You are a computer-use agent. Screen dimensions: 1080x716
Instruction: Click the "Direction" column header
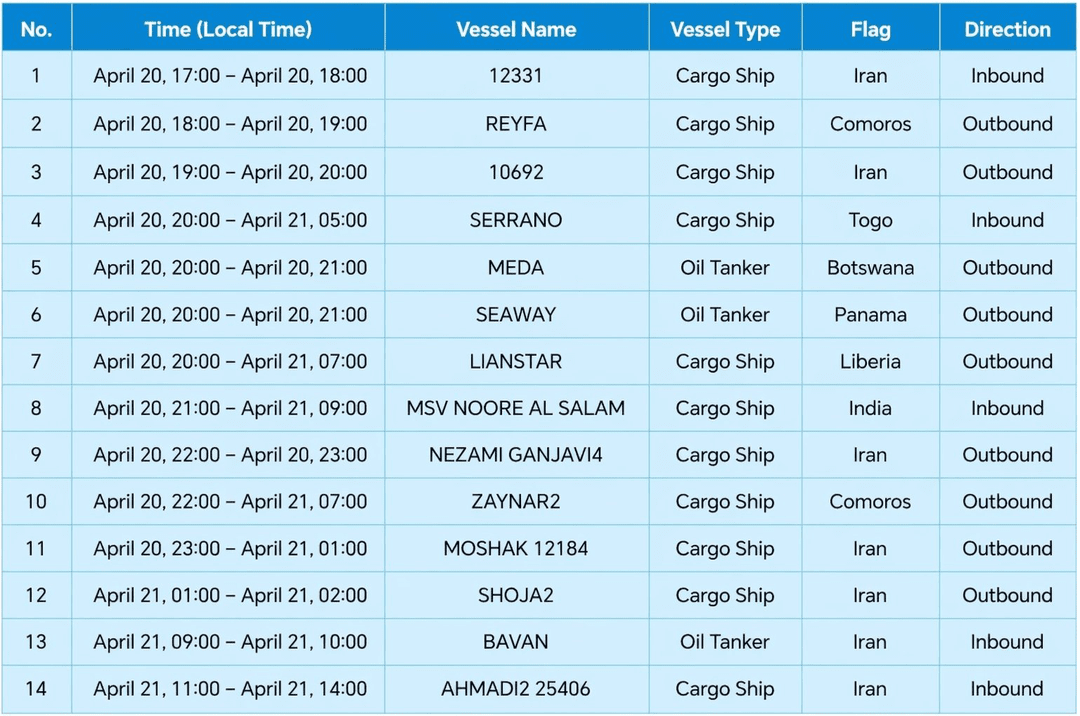pyautogui.click(x=1007, y=29)
